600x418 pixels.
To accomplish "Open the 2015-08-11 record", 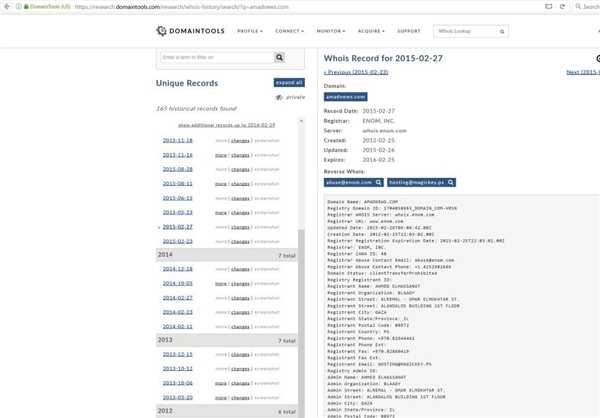I will click(x=178, y=184).
